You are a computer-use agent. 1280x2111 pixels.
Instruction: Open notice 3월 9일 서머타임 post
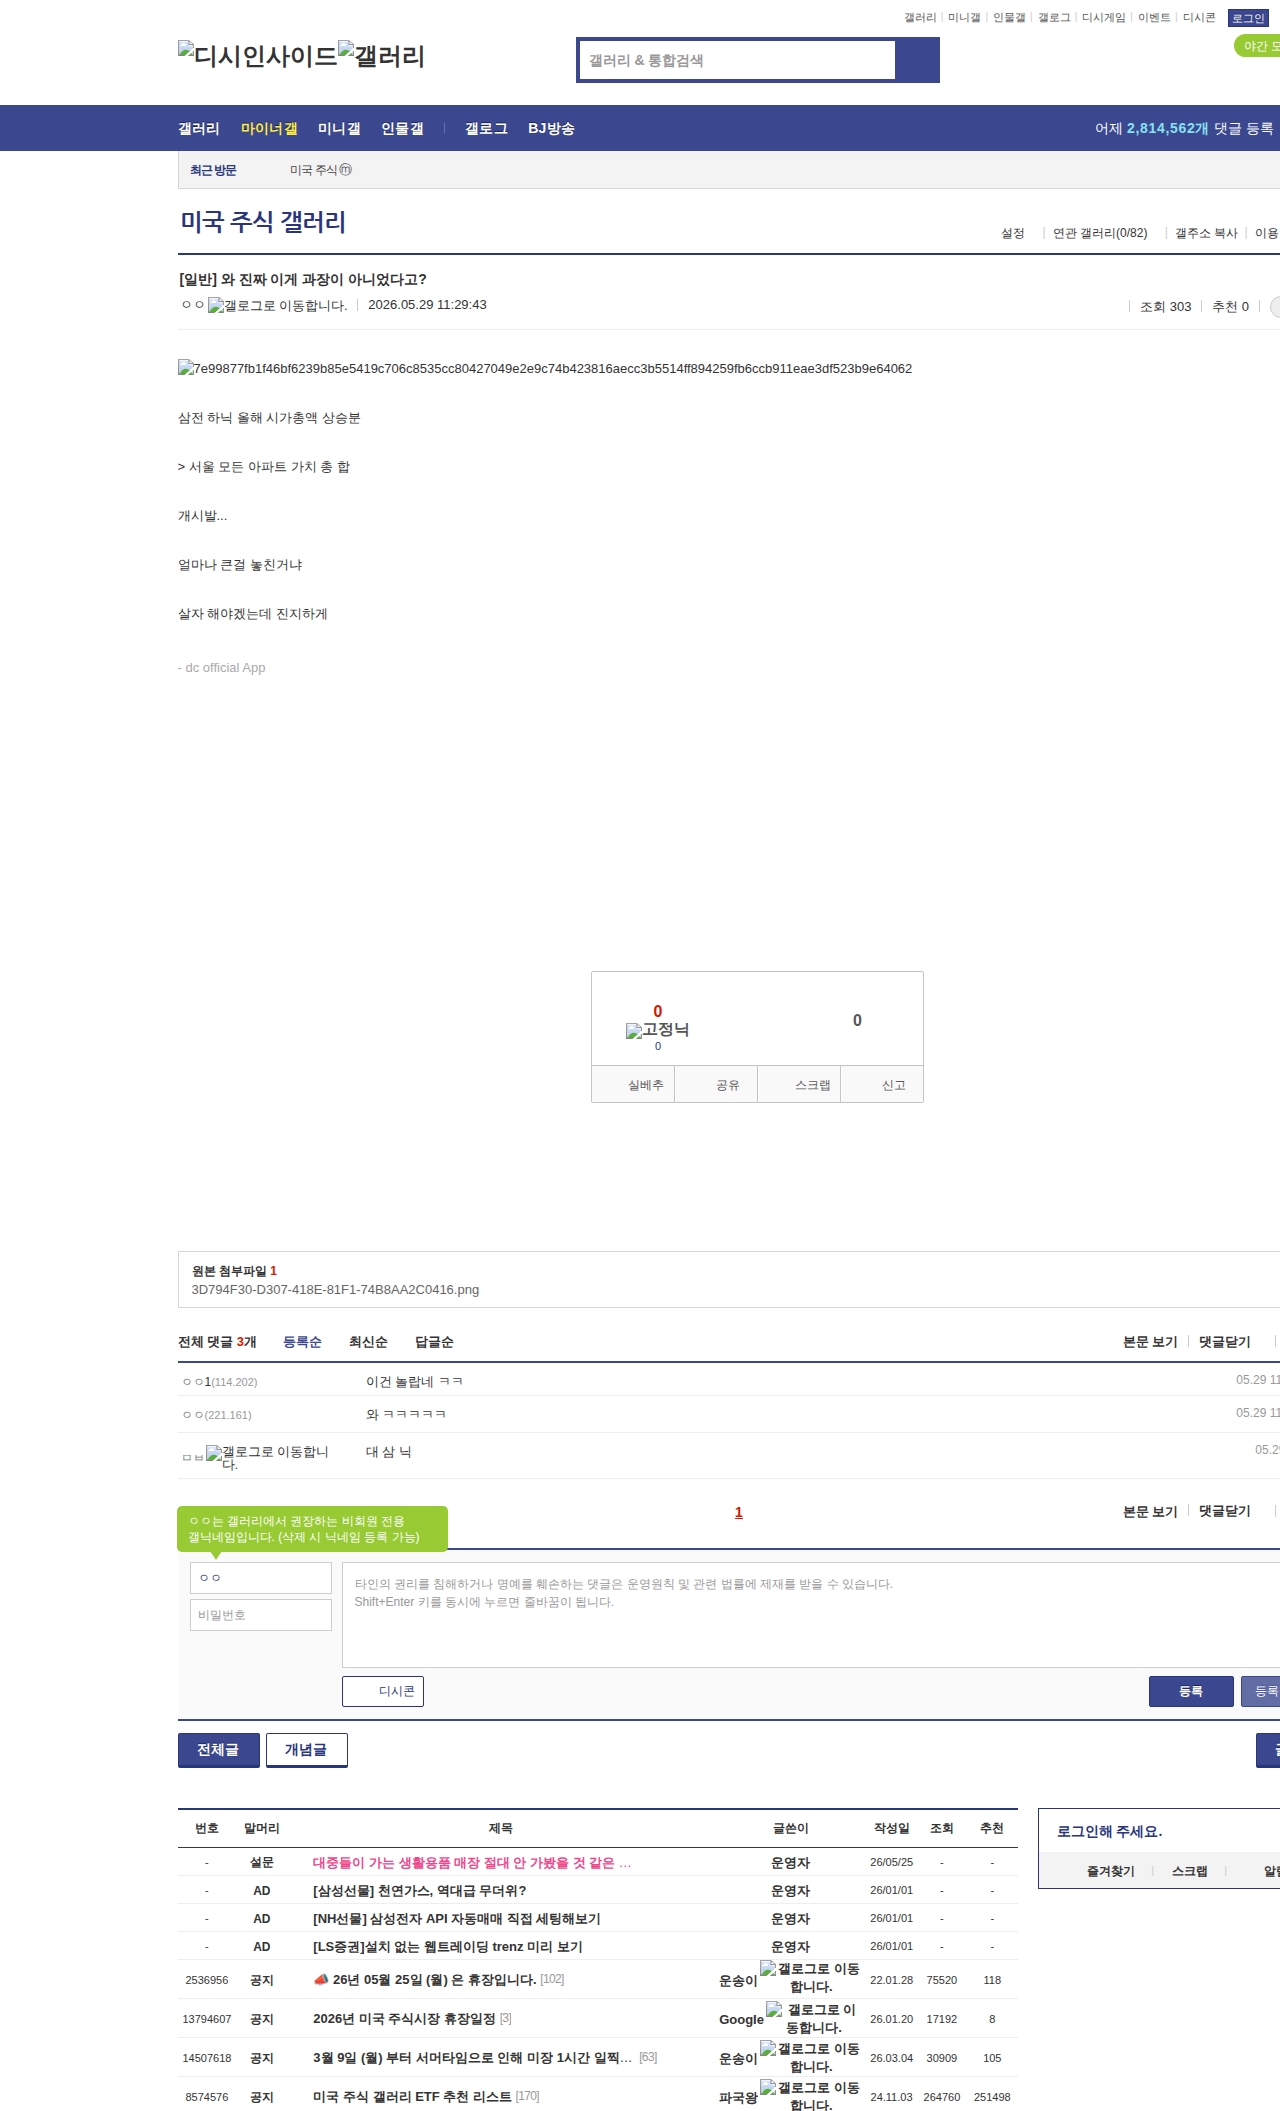(x=472, y=2058)
